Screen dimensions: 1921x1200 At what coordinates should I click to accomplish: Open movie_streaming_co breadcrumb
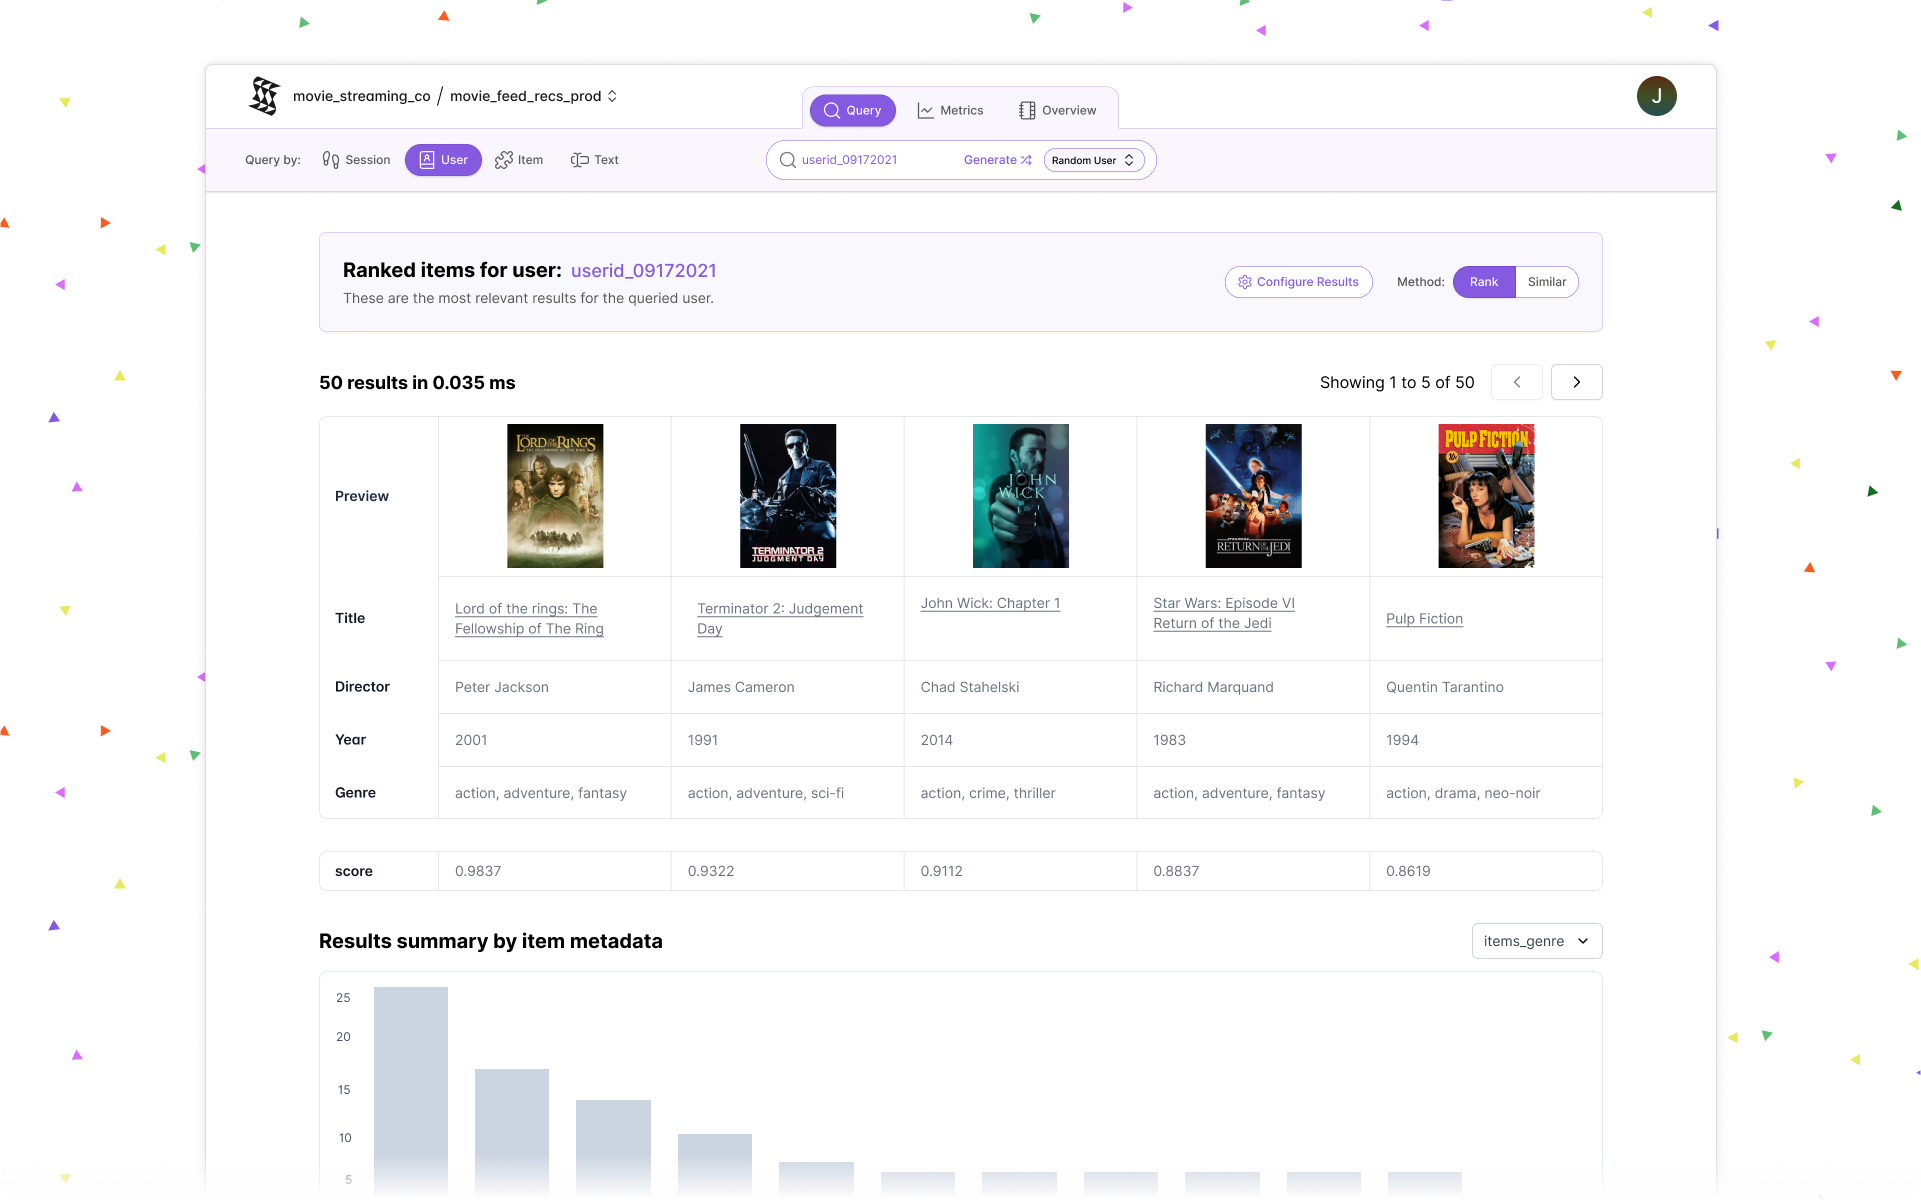[x=362, y=96]
